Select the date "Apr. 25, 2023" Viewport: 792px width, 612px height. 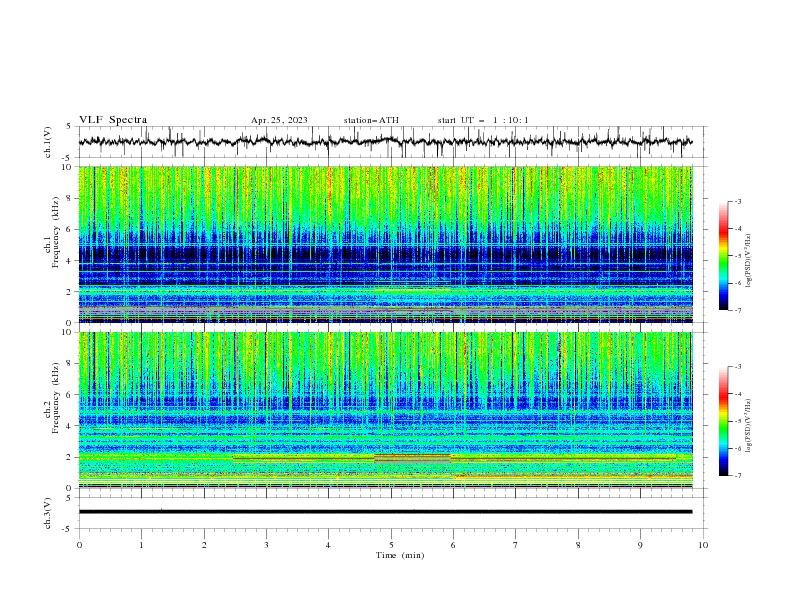pos(279,120)
